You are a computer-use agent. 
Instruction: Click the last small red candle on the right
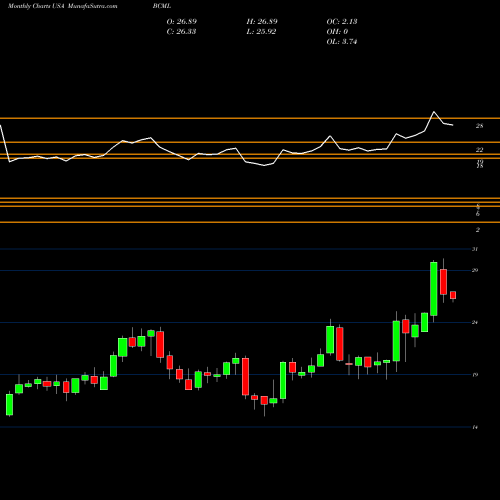pos(453,295)
